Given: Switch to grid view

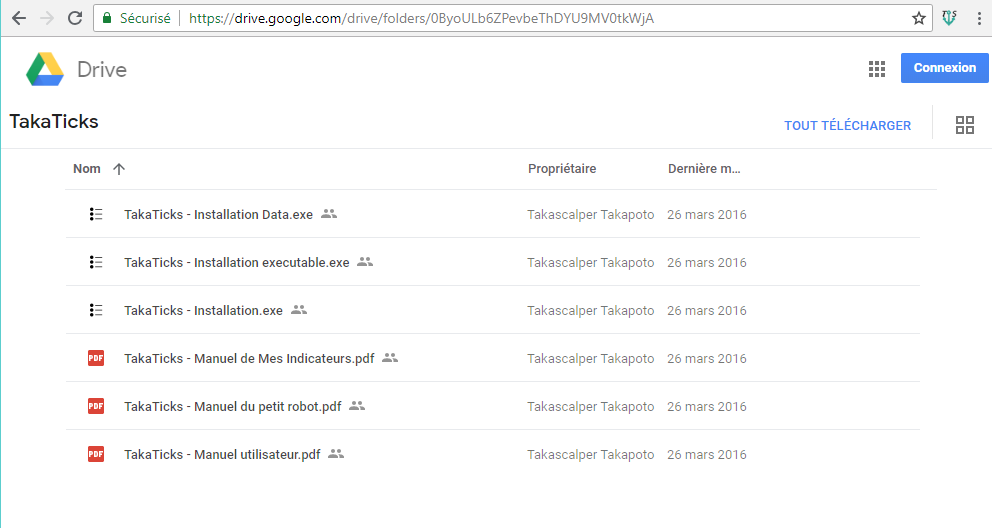Looking at the screenshot, I should click(x=965, y=125).
